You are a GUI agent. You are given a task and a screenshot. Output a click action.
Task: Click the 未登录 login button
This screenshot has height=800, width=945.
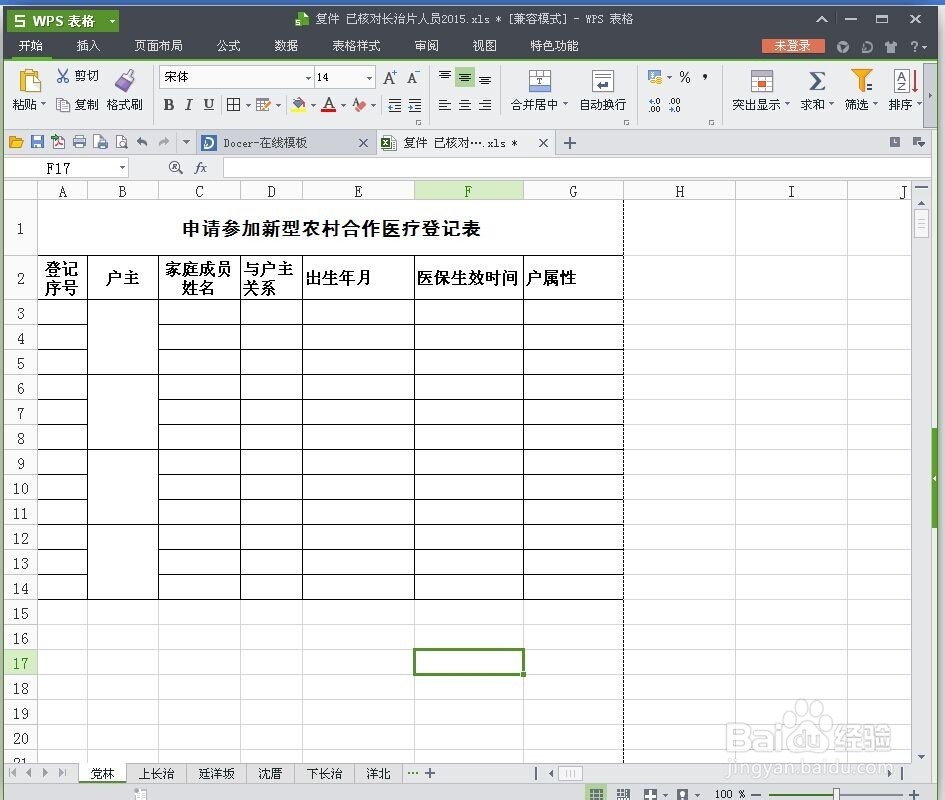pyautogui.click(x=793, y=46)
